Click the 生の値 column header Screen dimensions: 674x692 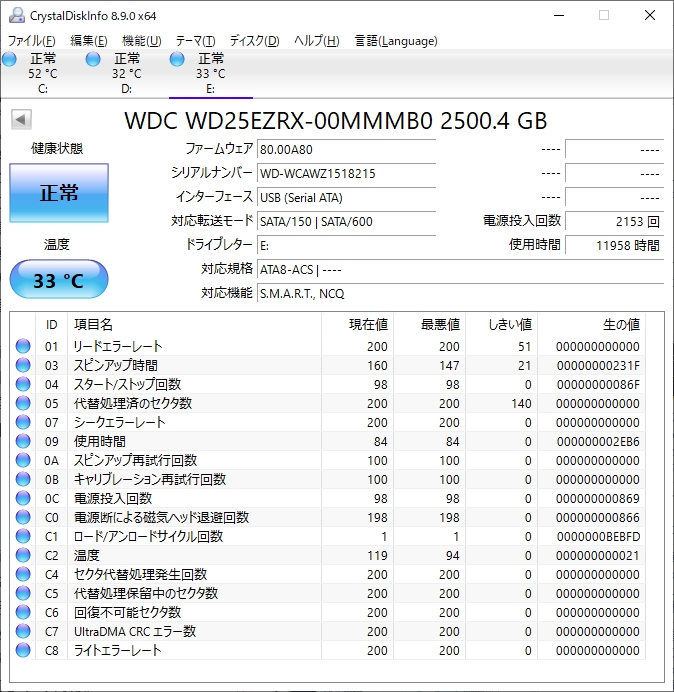pyautogui.click(x=591, y=325)
